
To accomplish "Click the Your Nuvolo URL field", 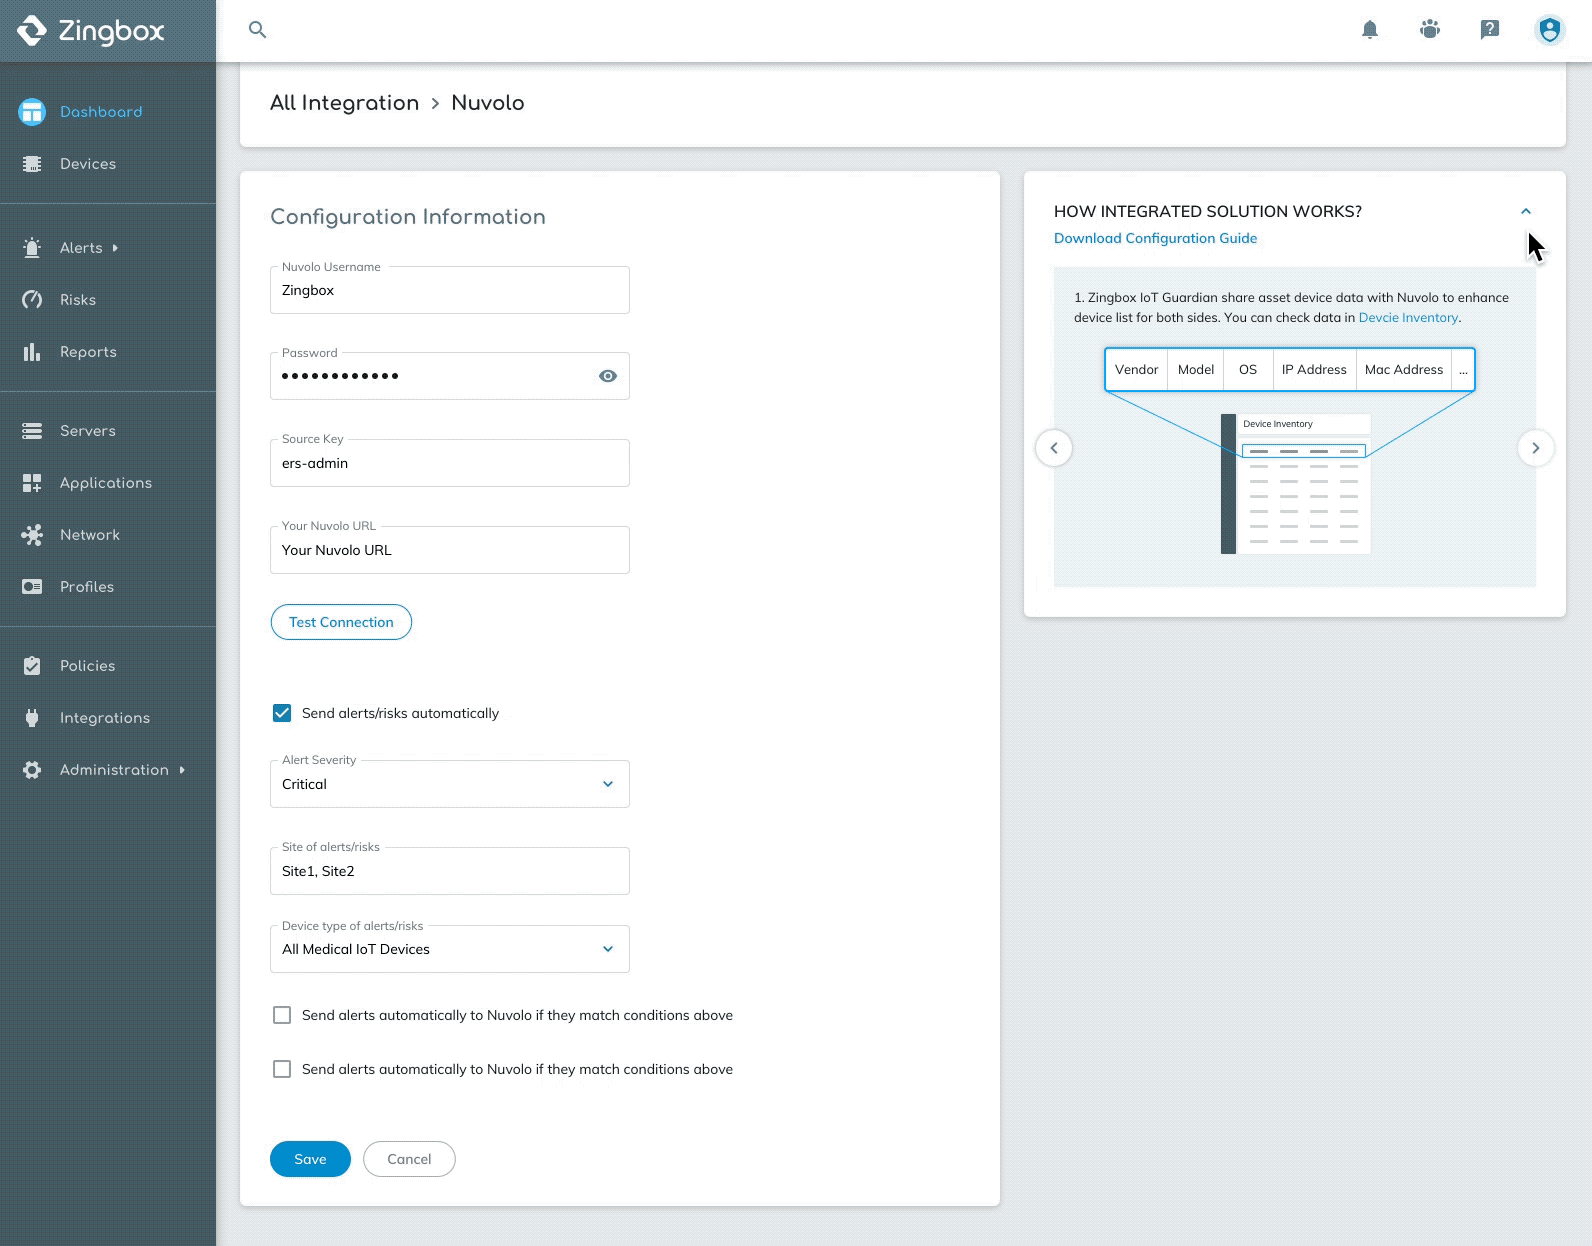I will pyautogui.click(x=450, y=550).
